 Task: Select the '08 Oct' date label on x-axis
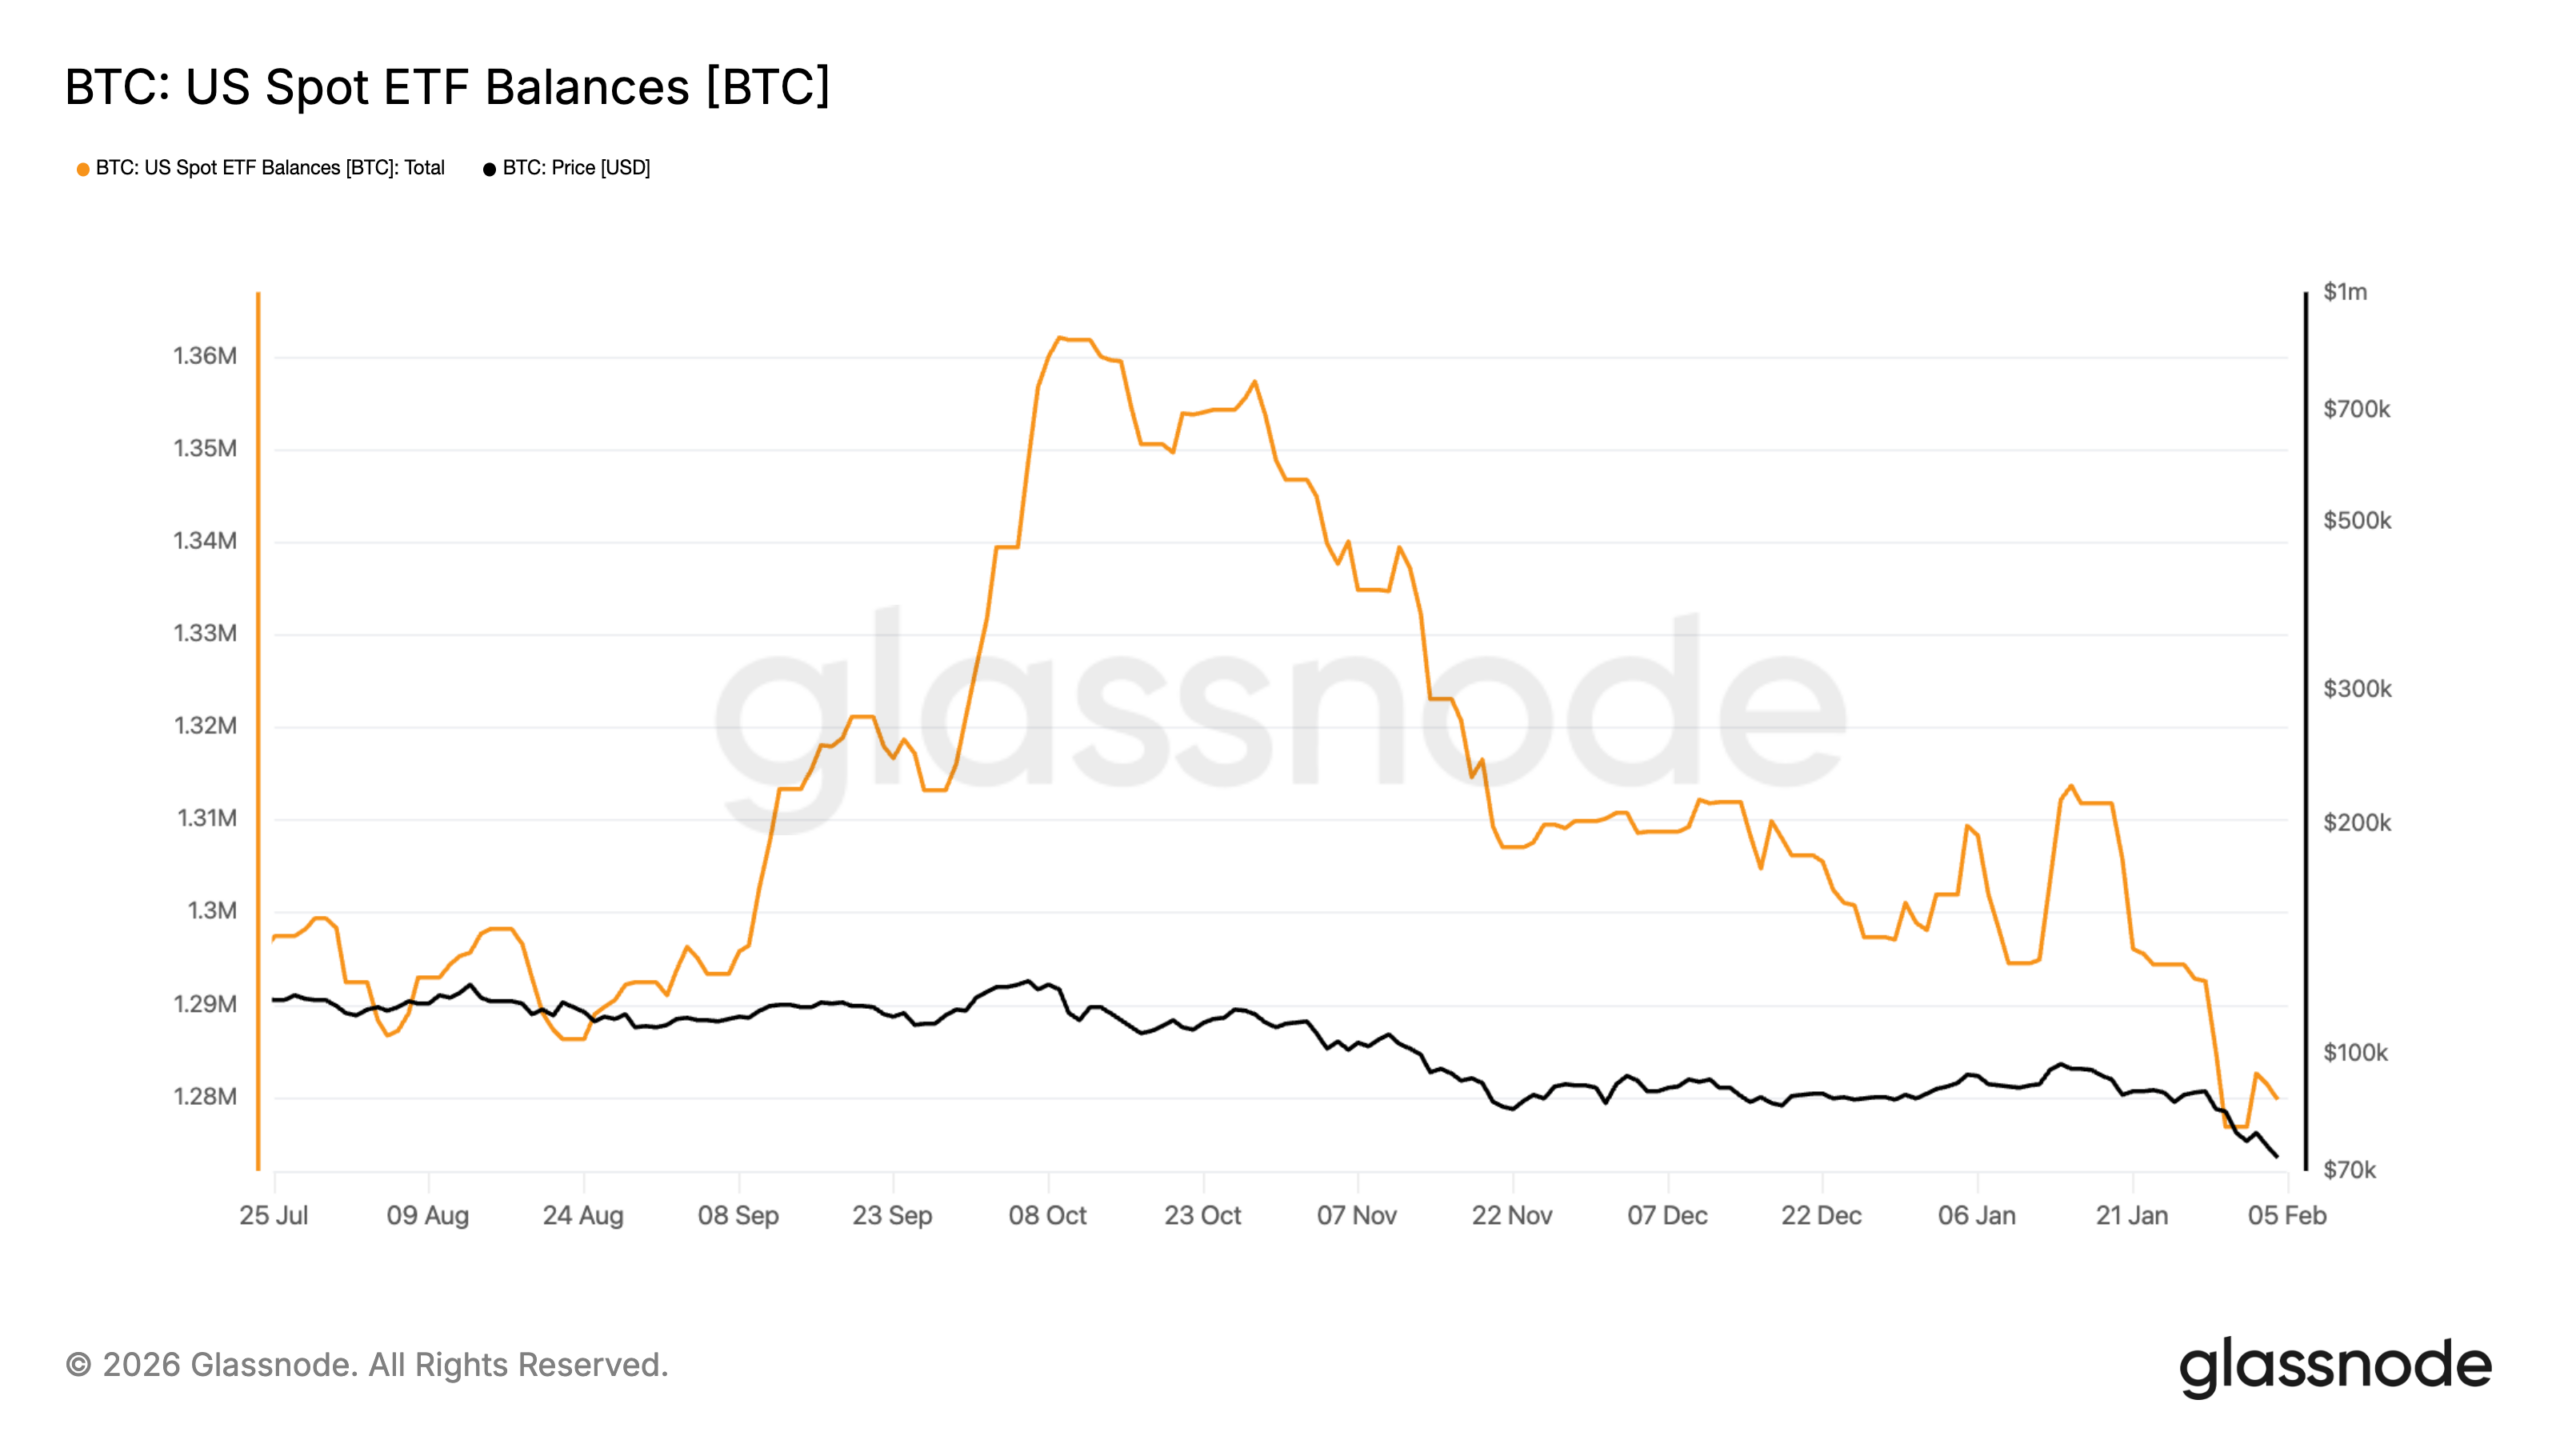[1047, 1216]
